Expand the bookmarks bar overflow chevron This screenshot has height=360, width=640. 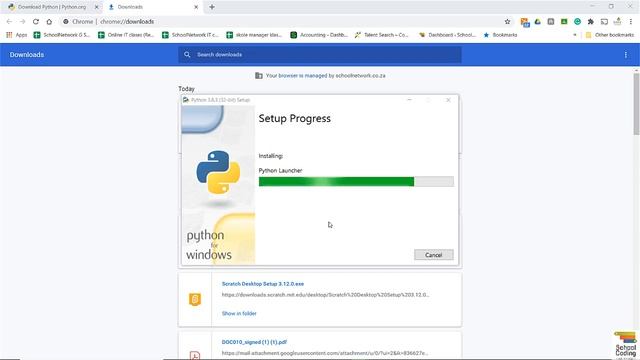(x=575, y=35)
